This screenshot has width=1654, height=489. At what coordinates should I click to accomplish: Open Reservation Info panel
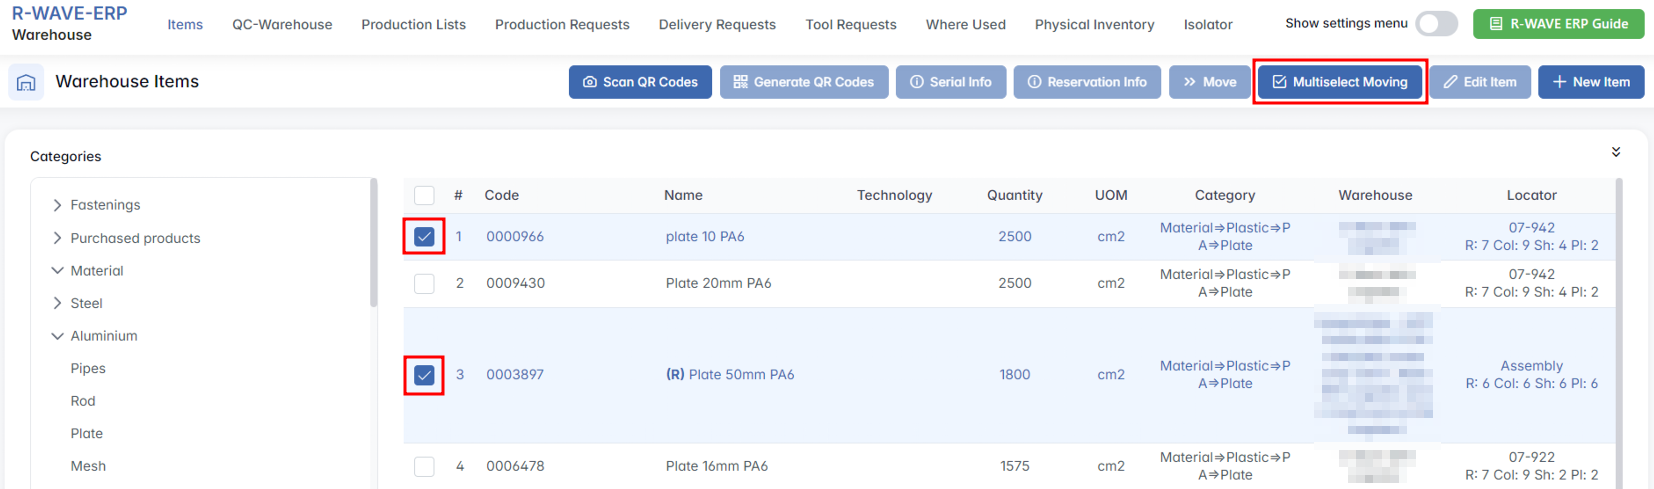(1087, 82)
